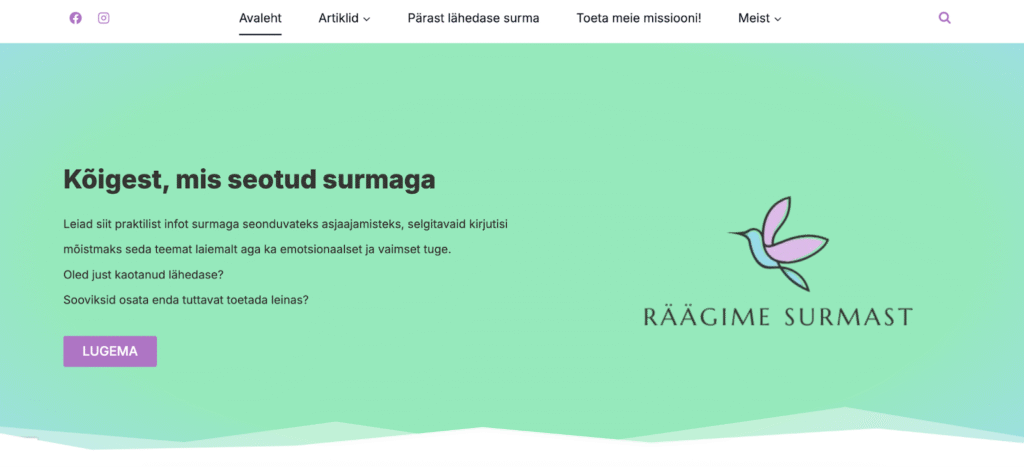Viewport: 1024px width, 467px height.
Task: Open the Facebook page icon
Action: pos(76,18)
